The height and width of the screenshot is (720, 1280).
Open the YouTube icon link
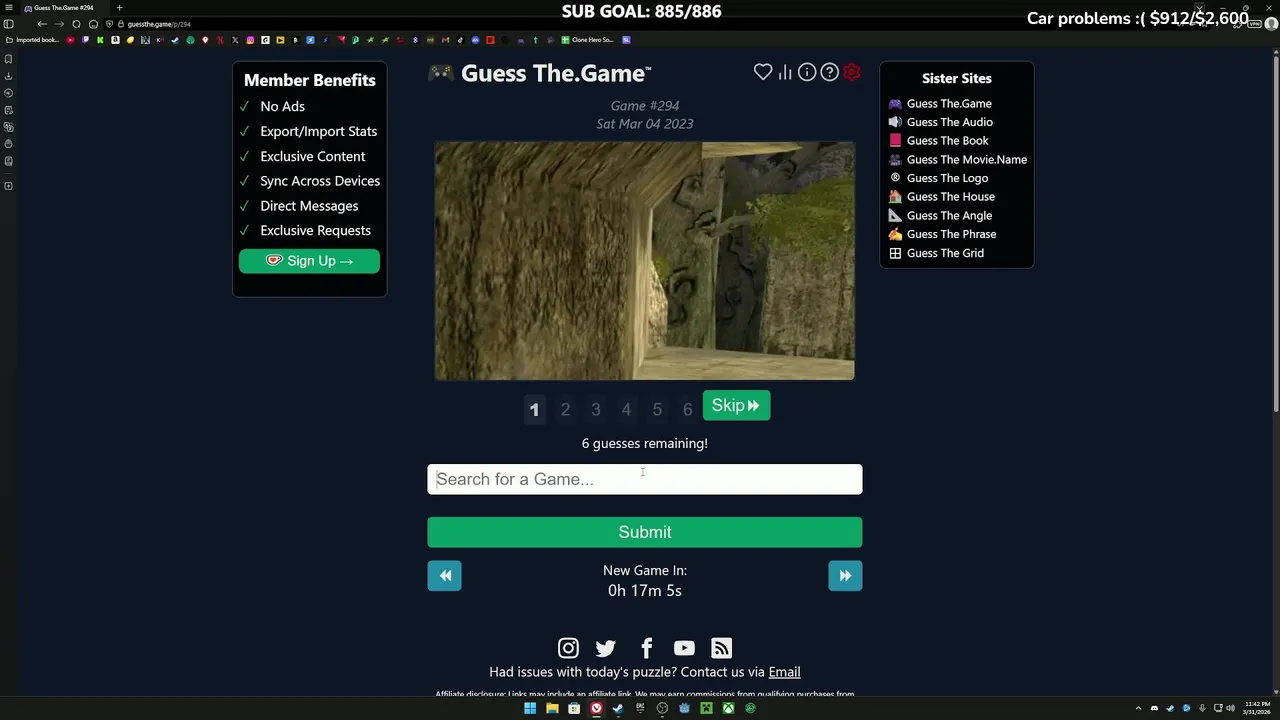tap(684, 648)
